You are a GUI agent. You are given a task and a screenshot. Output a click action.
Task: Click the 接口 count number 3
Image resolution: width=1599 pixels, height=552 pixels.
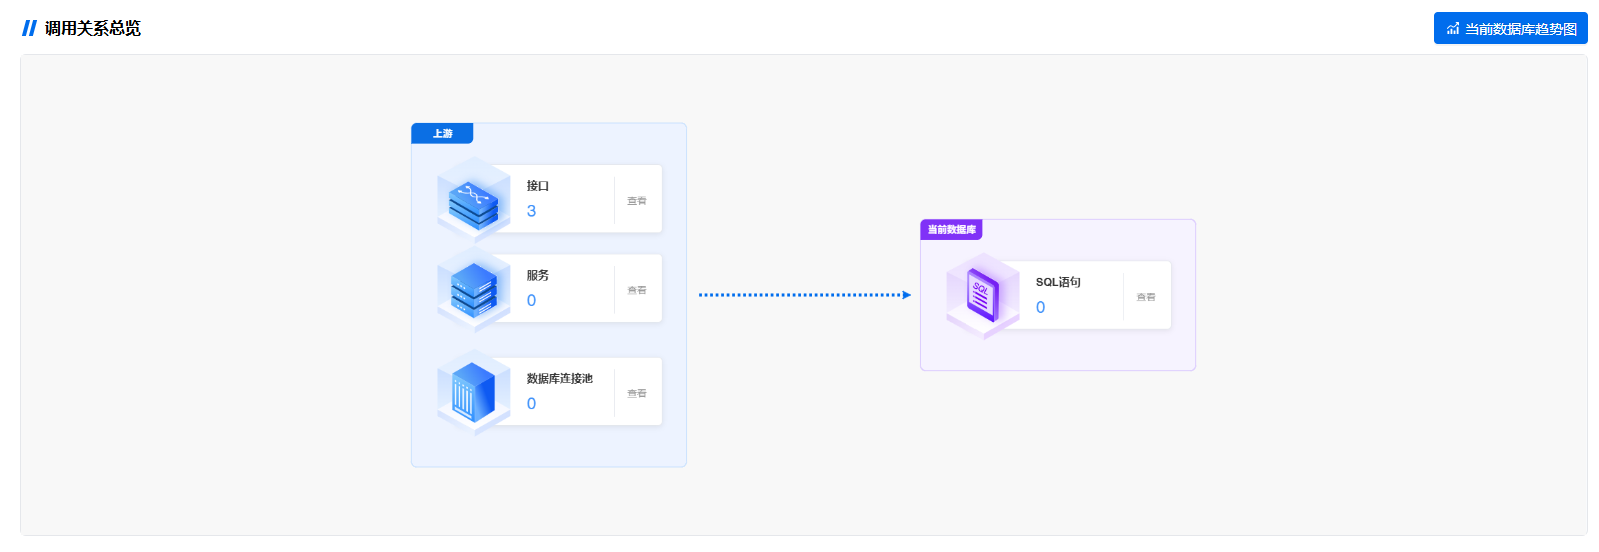[531, 211]
